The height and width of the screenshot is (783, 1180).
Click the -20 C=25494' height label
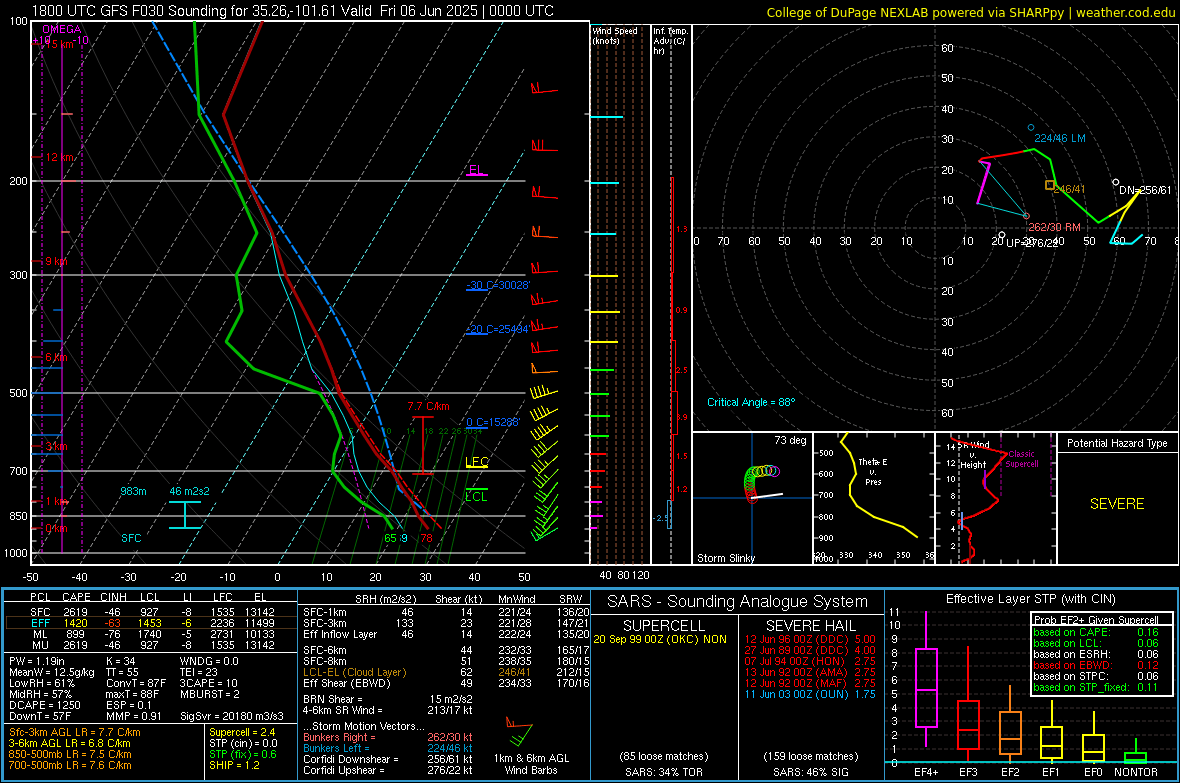(498, 329)
